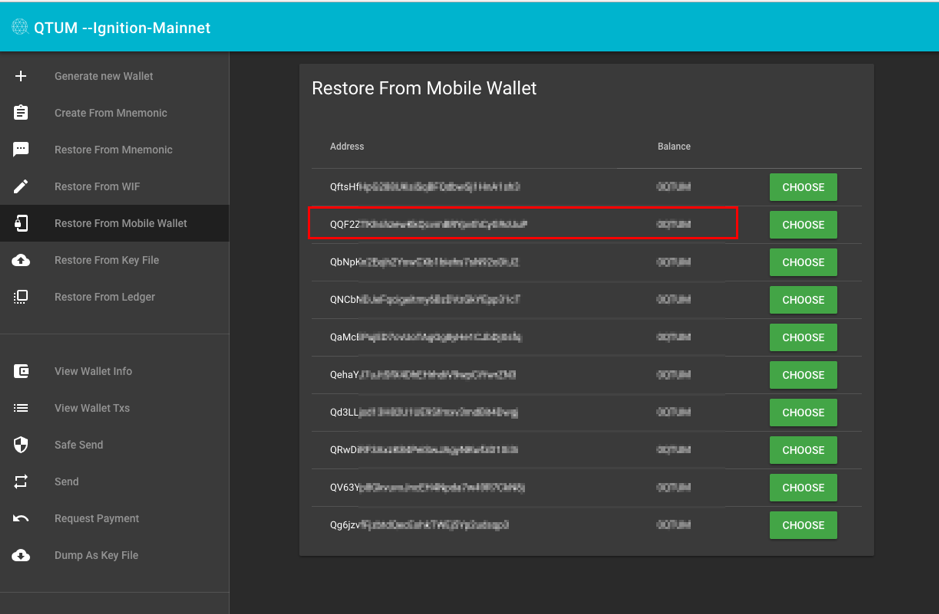Click the phone icon for Restore From Mobile Wallet

click(x=21, y=223)
